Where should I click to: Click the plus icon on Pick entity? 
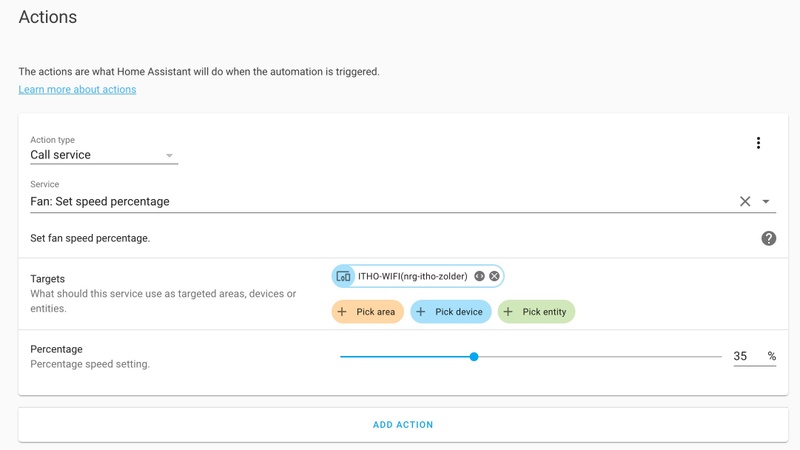click(508, 312)
